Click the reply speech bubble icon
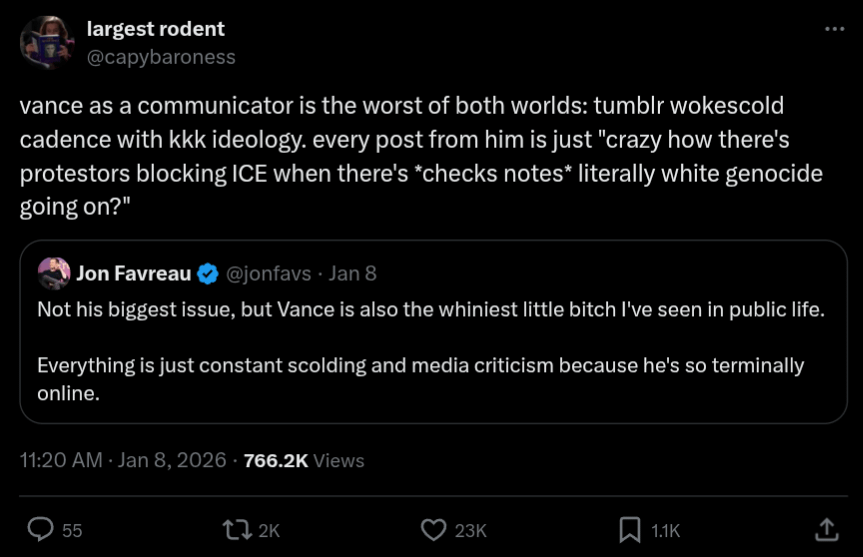Screen dimensions: 863x557 click(x=40, y=529)
